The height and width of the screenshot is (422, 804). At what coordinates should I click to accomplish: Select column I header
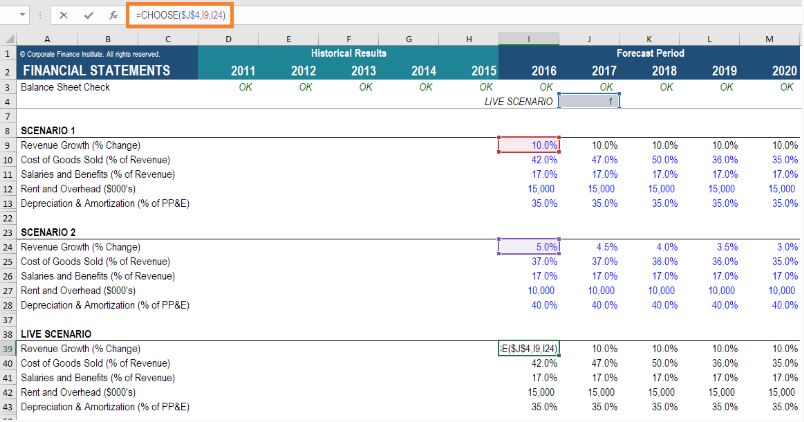coord(529,39)
